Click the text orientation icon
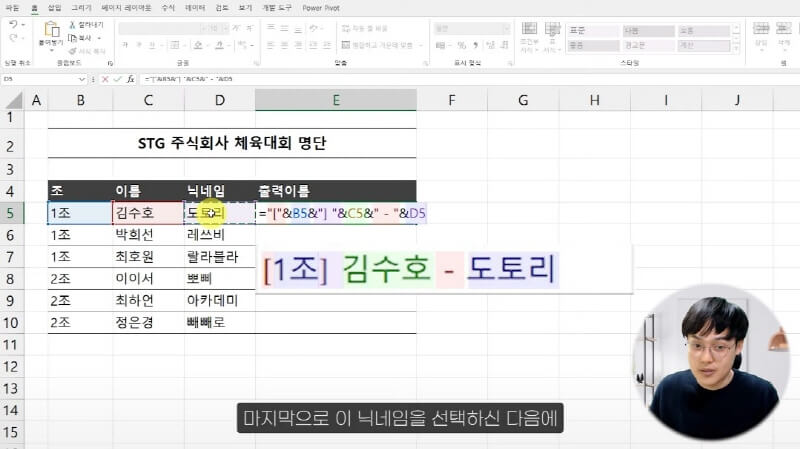Screen dimensions: 800x449 click(313, 28)
